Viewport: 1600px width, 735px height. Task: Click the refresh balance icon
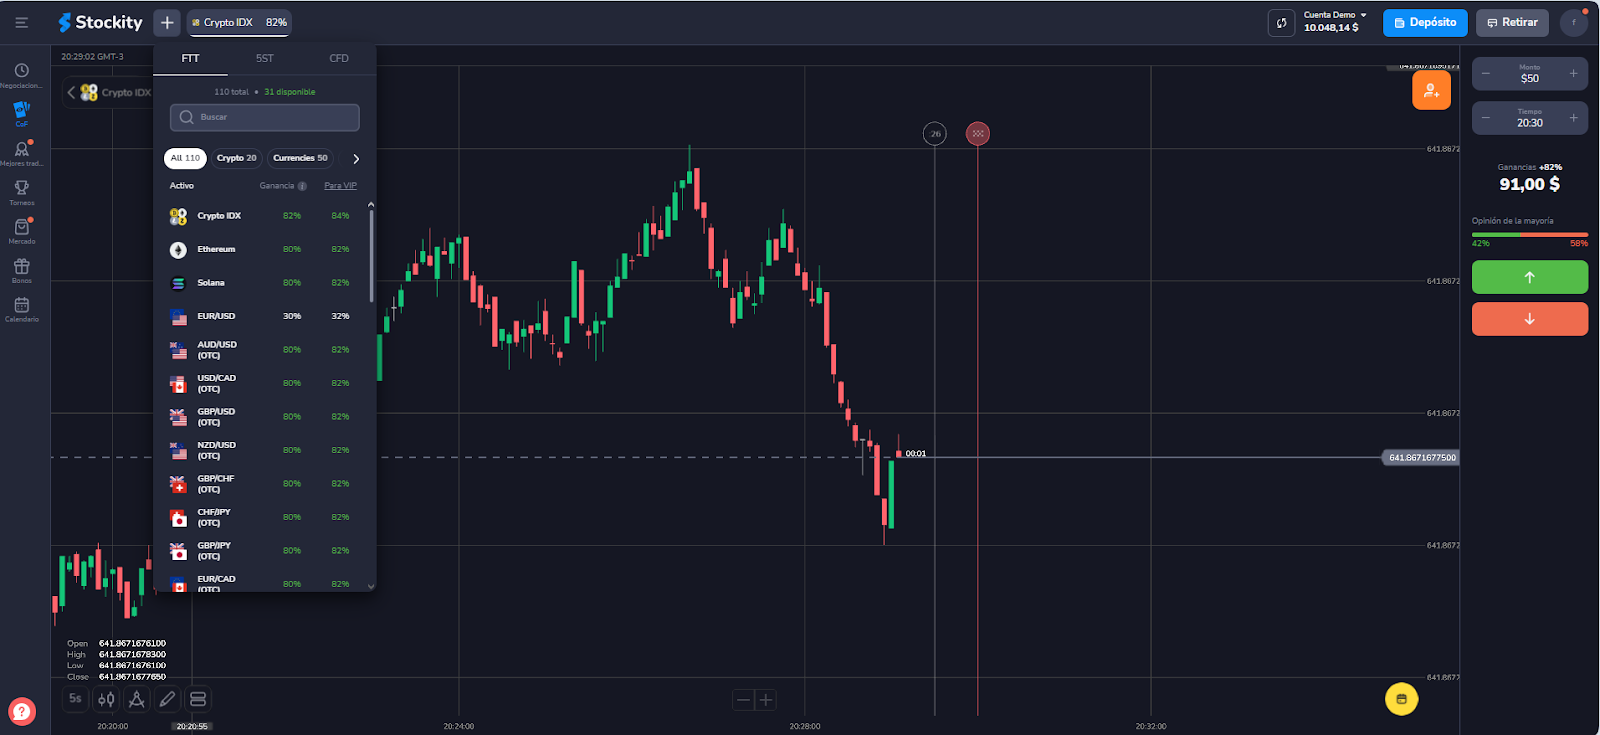(x=1281, y=23)
